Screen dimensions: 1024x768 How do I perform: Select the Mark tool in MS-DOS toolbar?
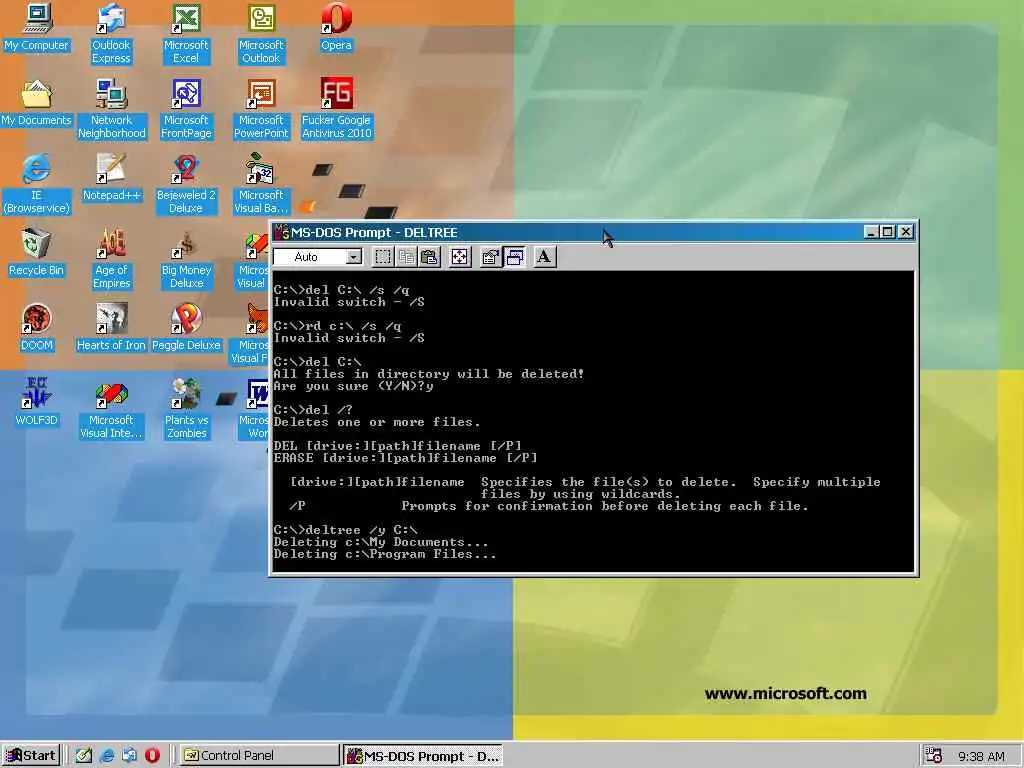click(x=383, y=257)
